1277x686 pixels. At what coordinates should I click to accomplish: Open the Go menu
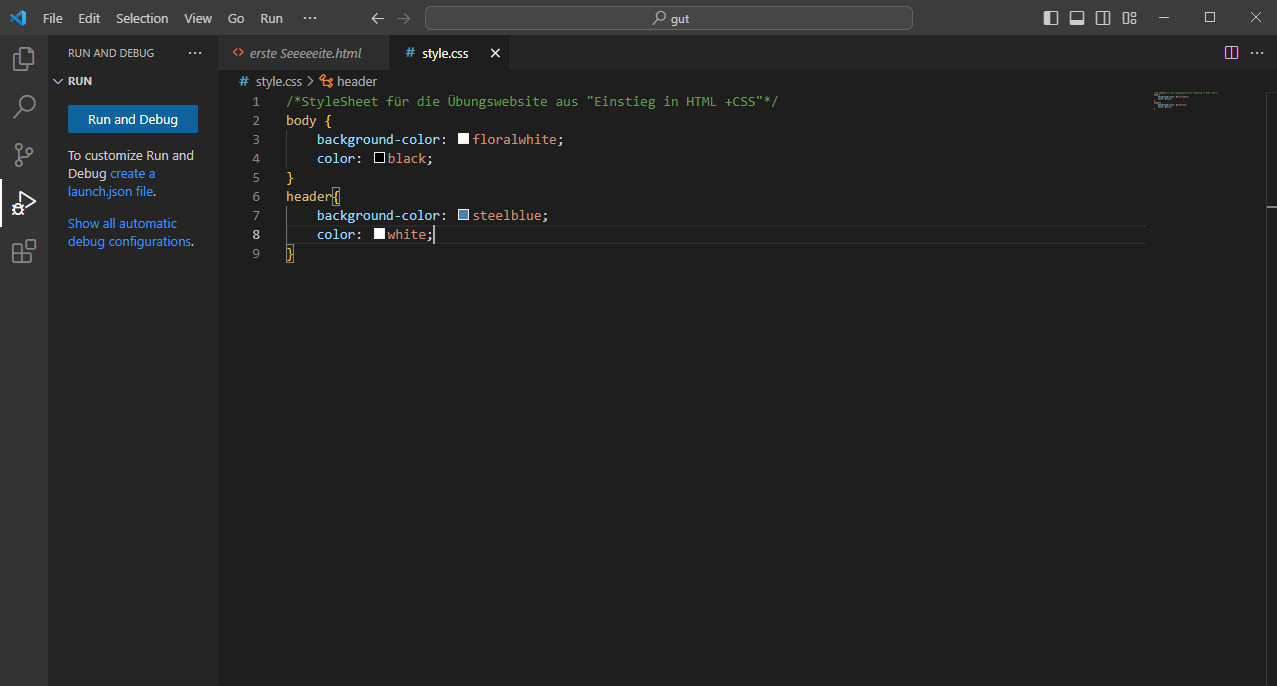pyautogui.click(x=236, y=18)
